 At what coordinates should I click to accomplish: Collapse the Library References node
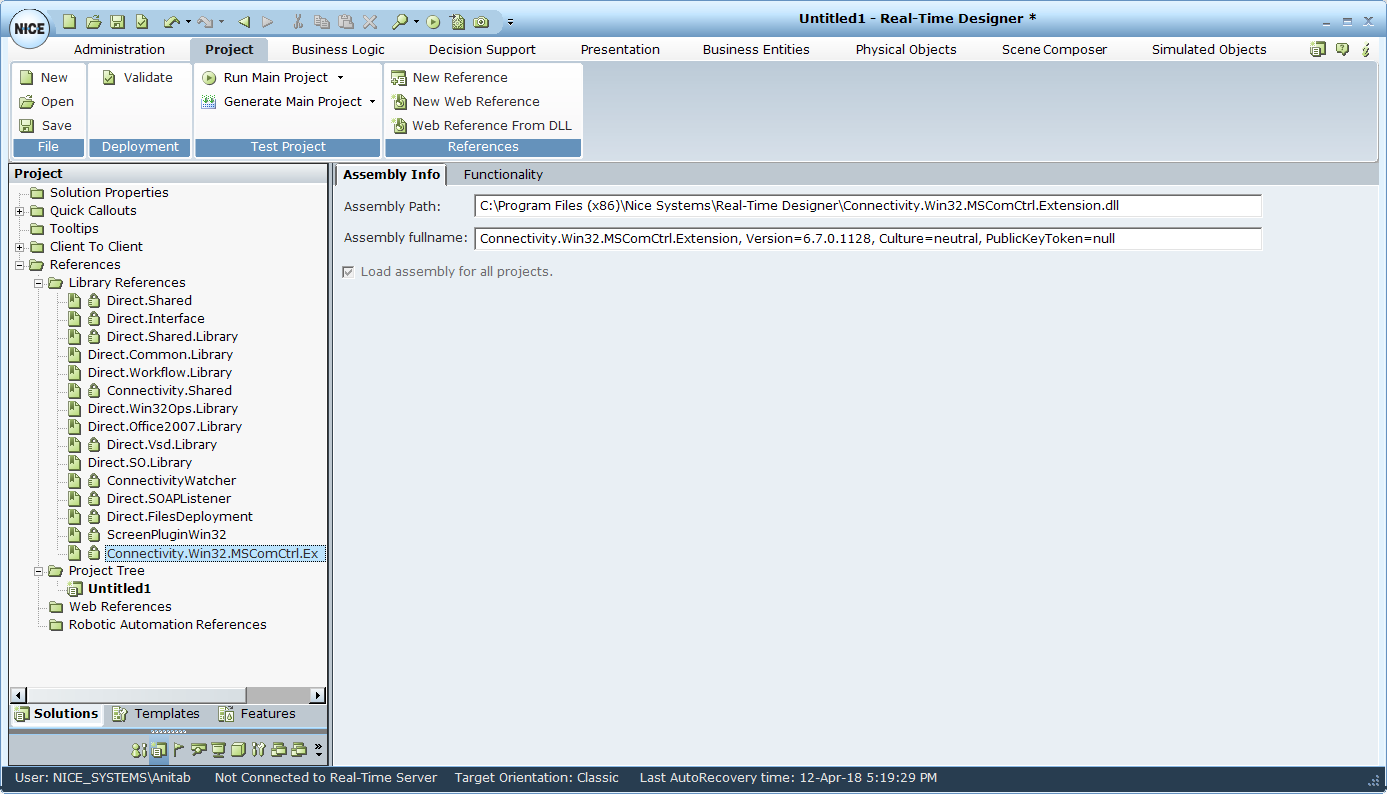point(38,283)
